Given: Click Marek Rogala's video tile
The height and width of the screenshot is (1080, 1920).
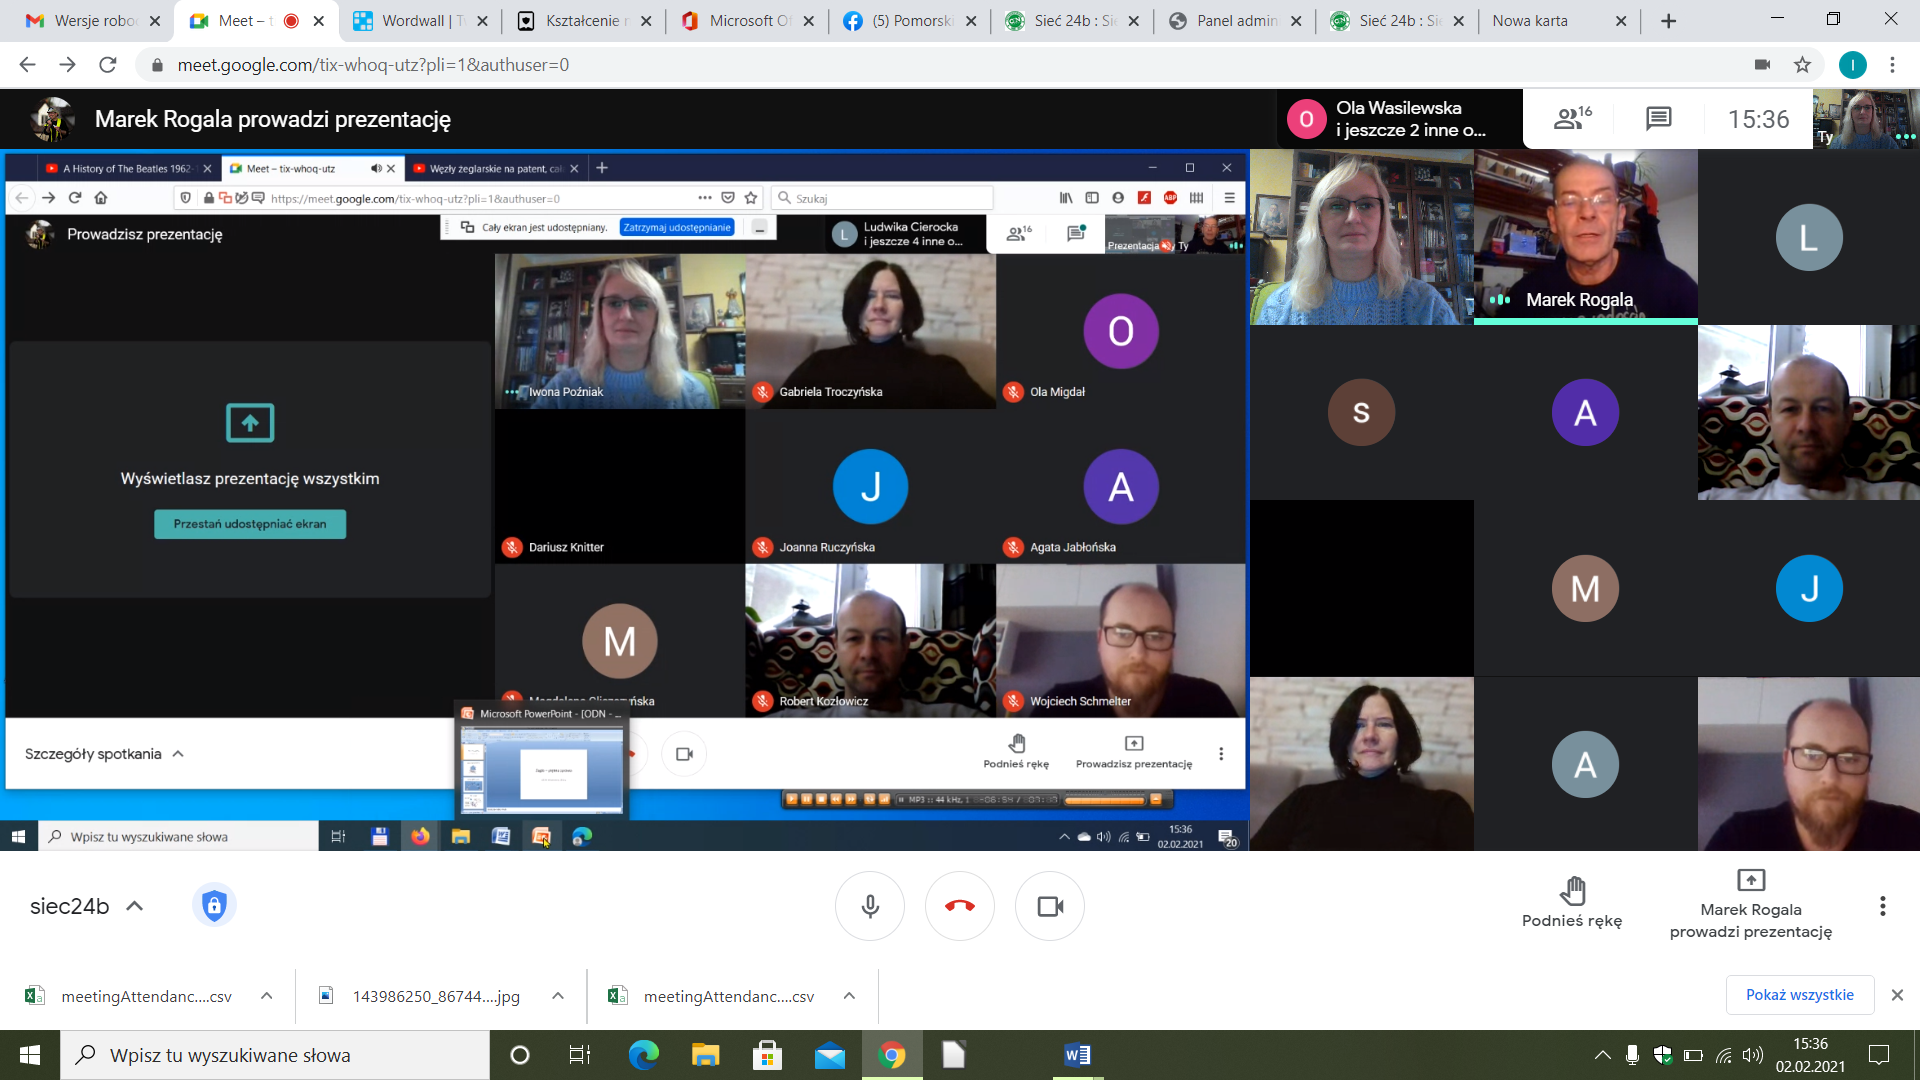Looking at the screenshot, I should [x=1585, y=237].
